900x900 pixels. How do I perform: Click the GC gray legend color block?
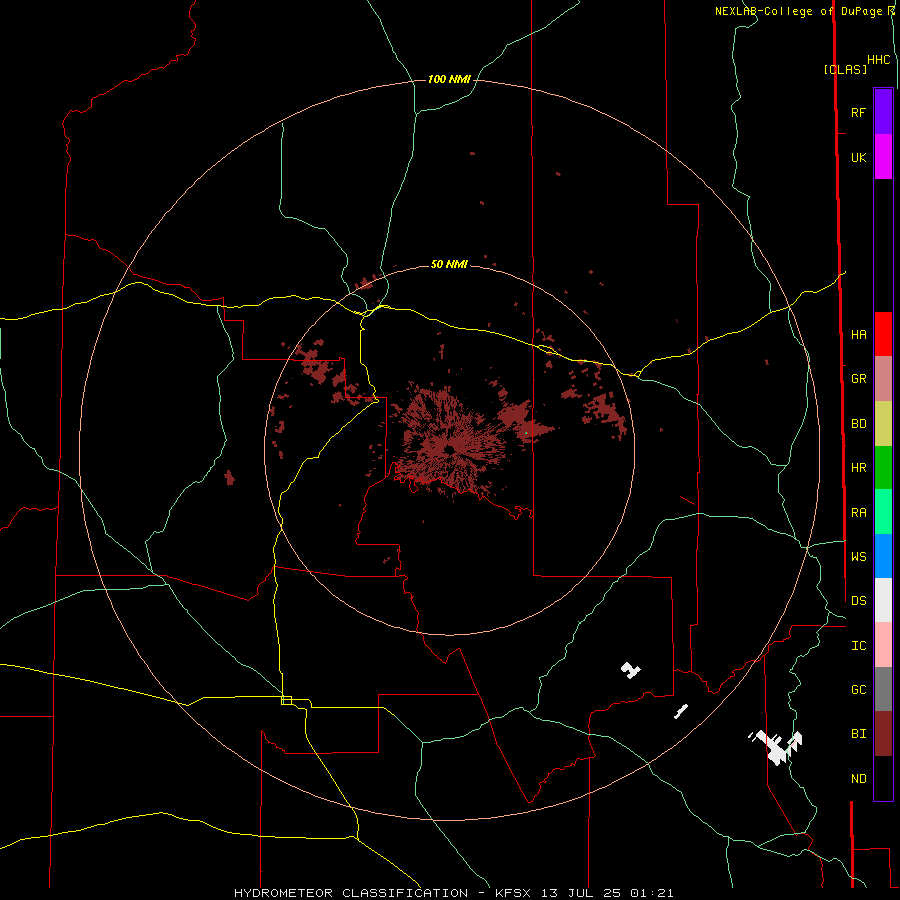point(883,689)
